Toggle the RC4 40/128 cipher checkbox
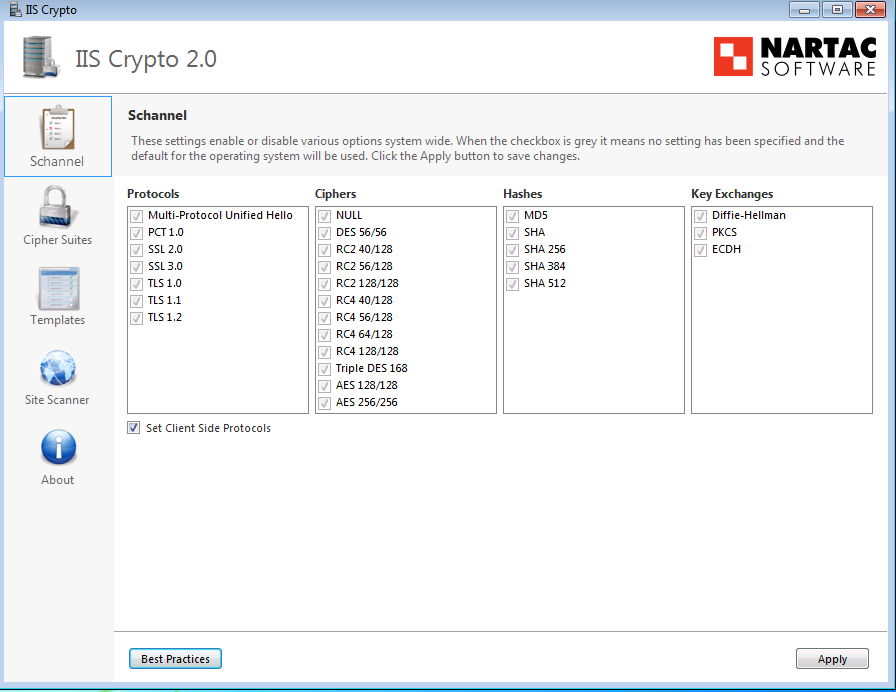The height and width of the screenshot is (692, 896). click(325, 301)
